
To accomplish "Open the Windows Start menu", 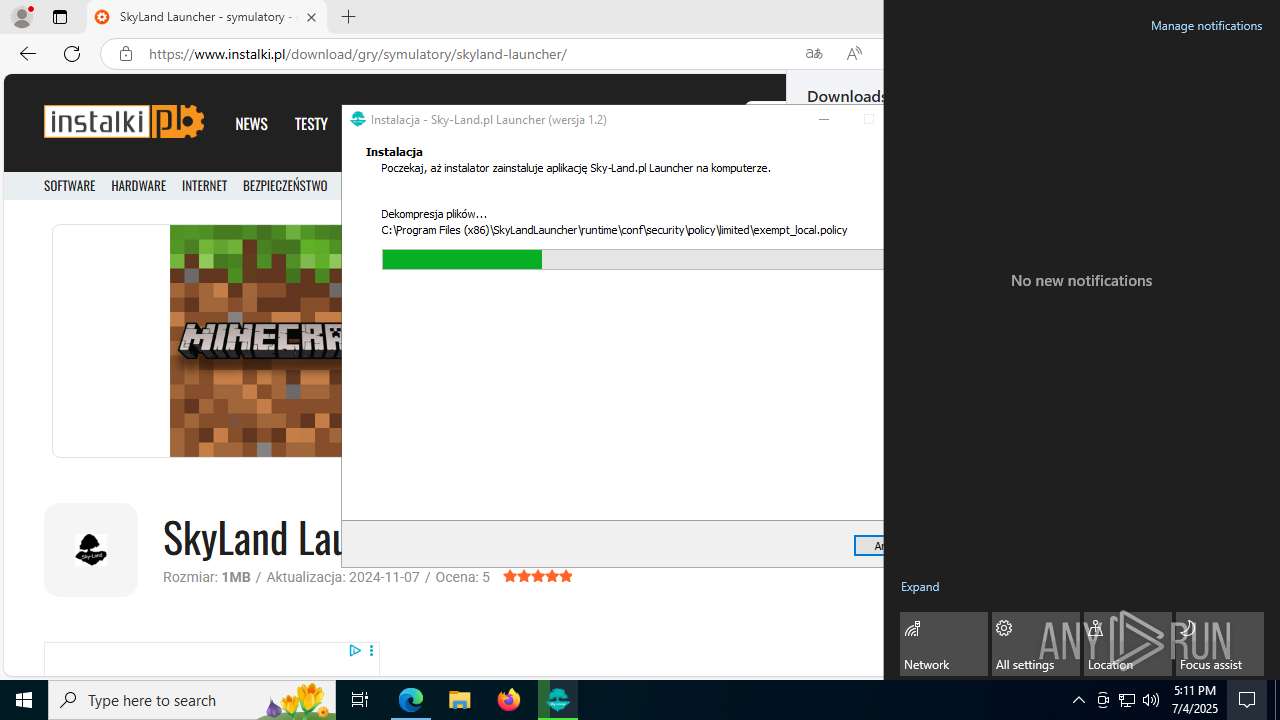I will tap(24, 700).
